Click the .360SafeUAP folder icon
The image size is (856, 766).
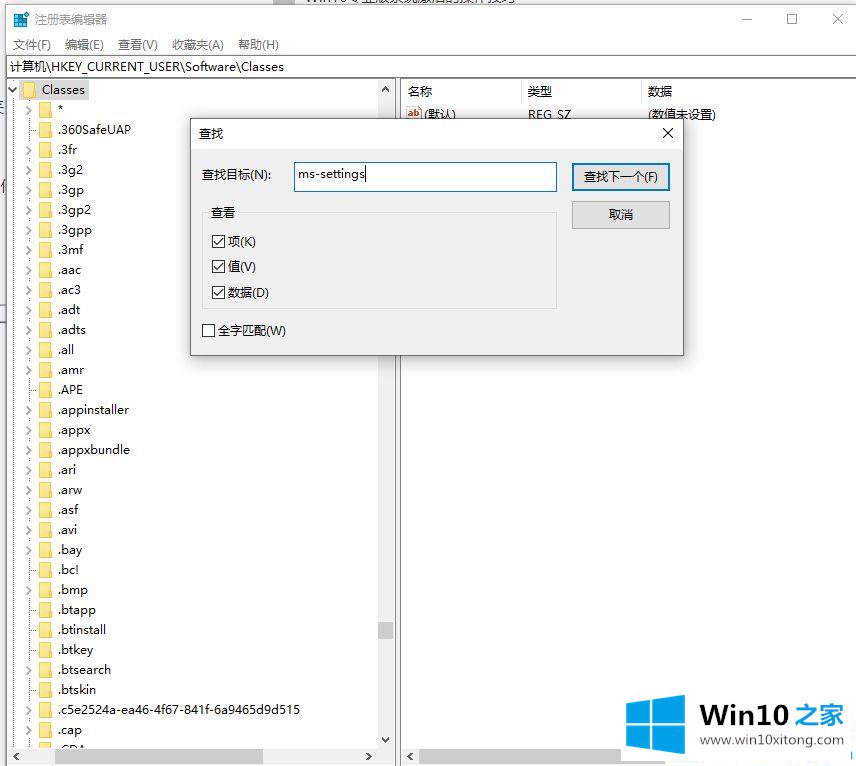click(x=45, y=130)
